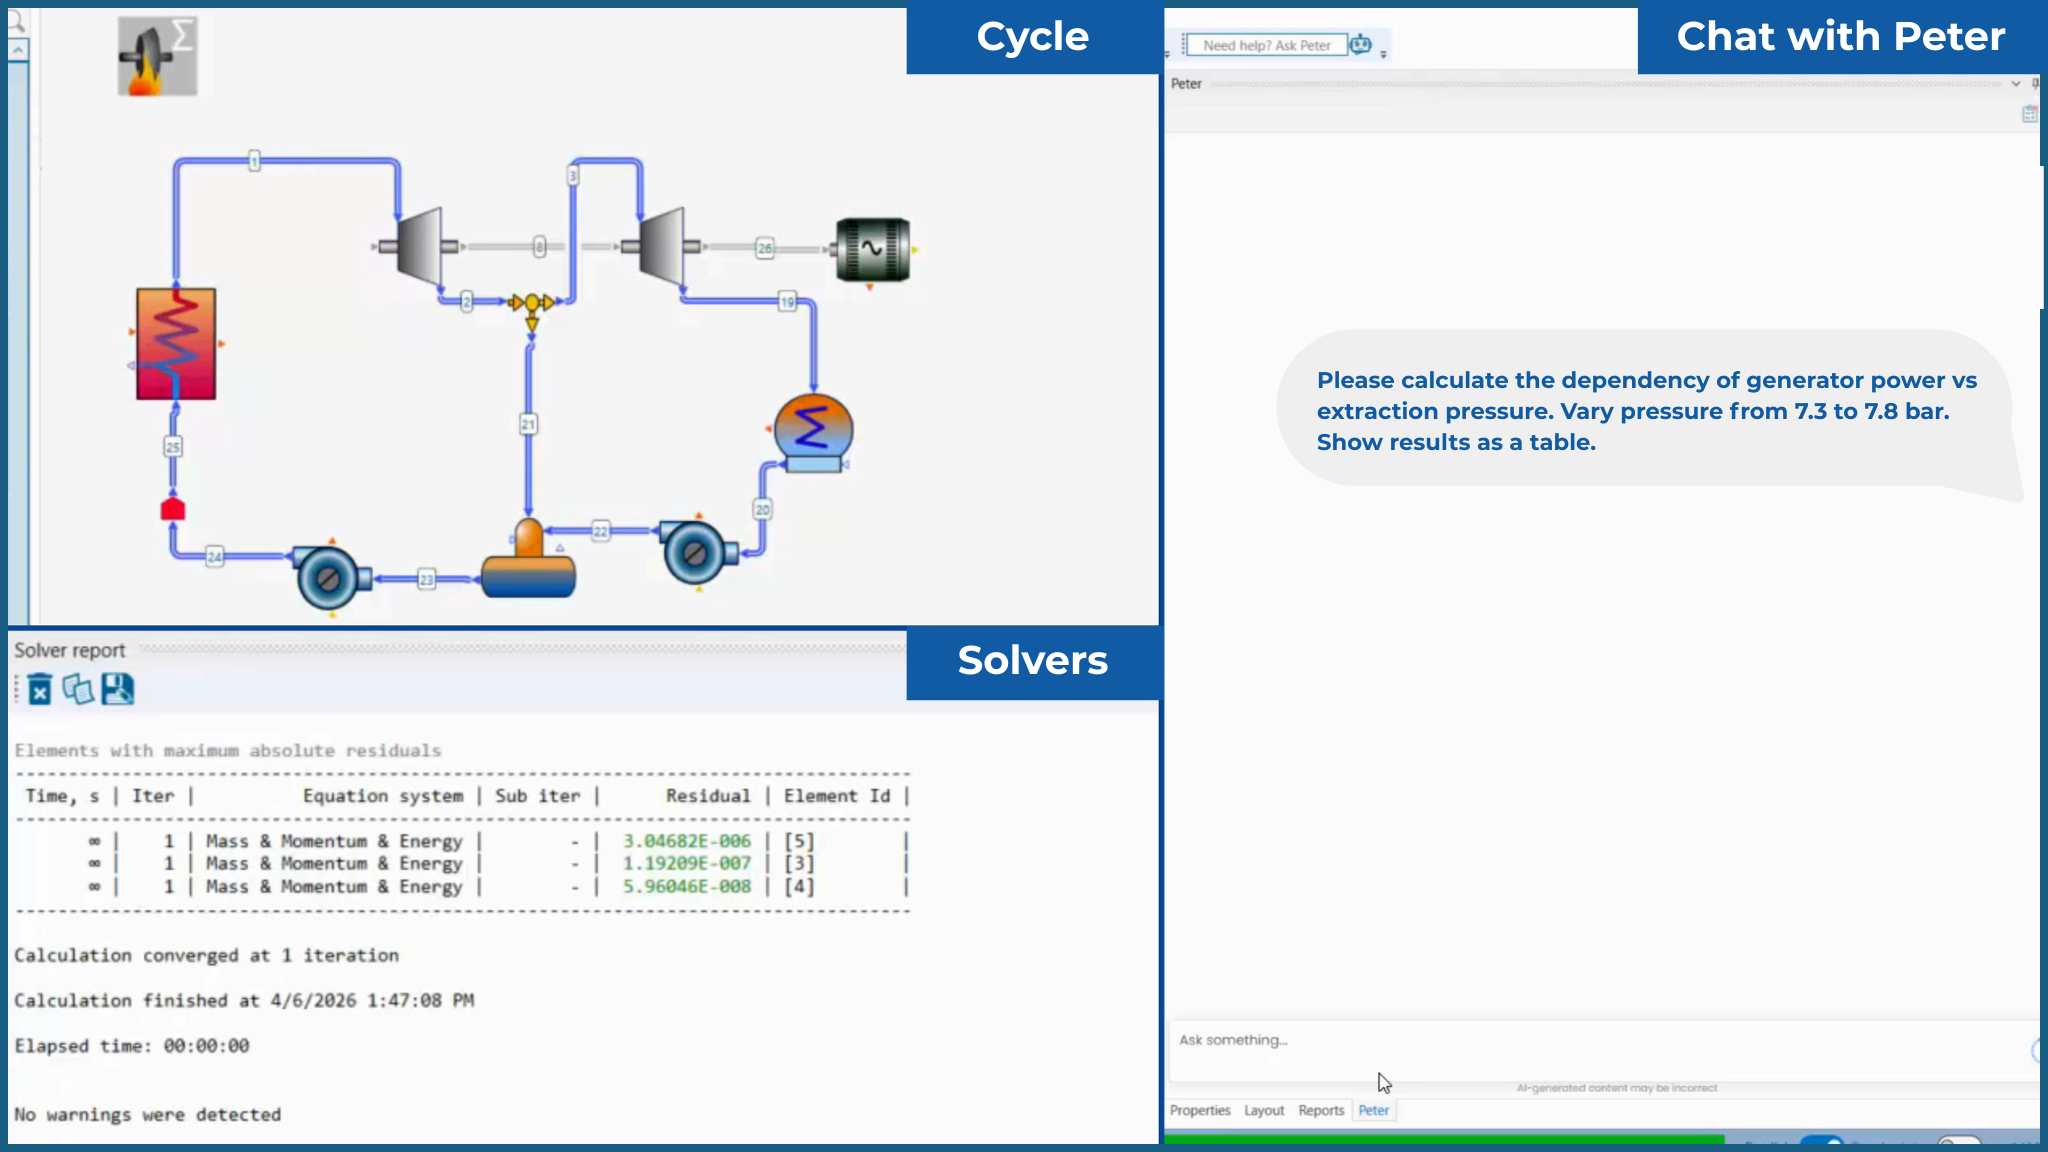Click the 'Solver report' panel title

pos(70,650)
